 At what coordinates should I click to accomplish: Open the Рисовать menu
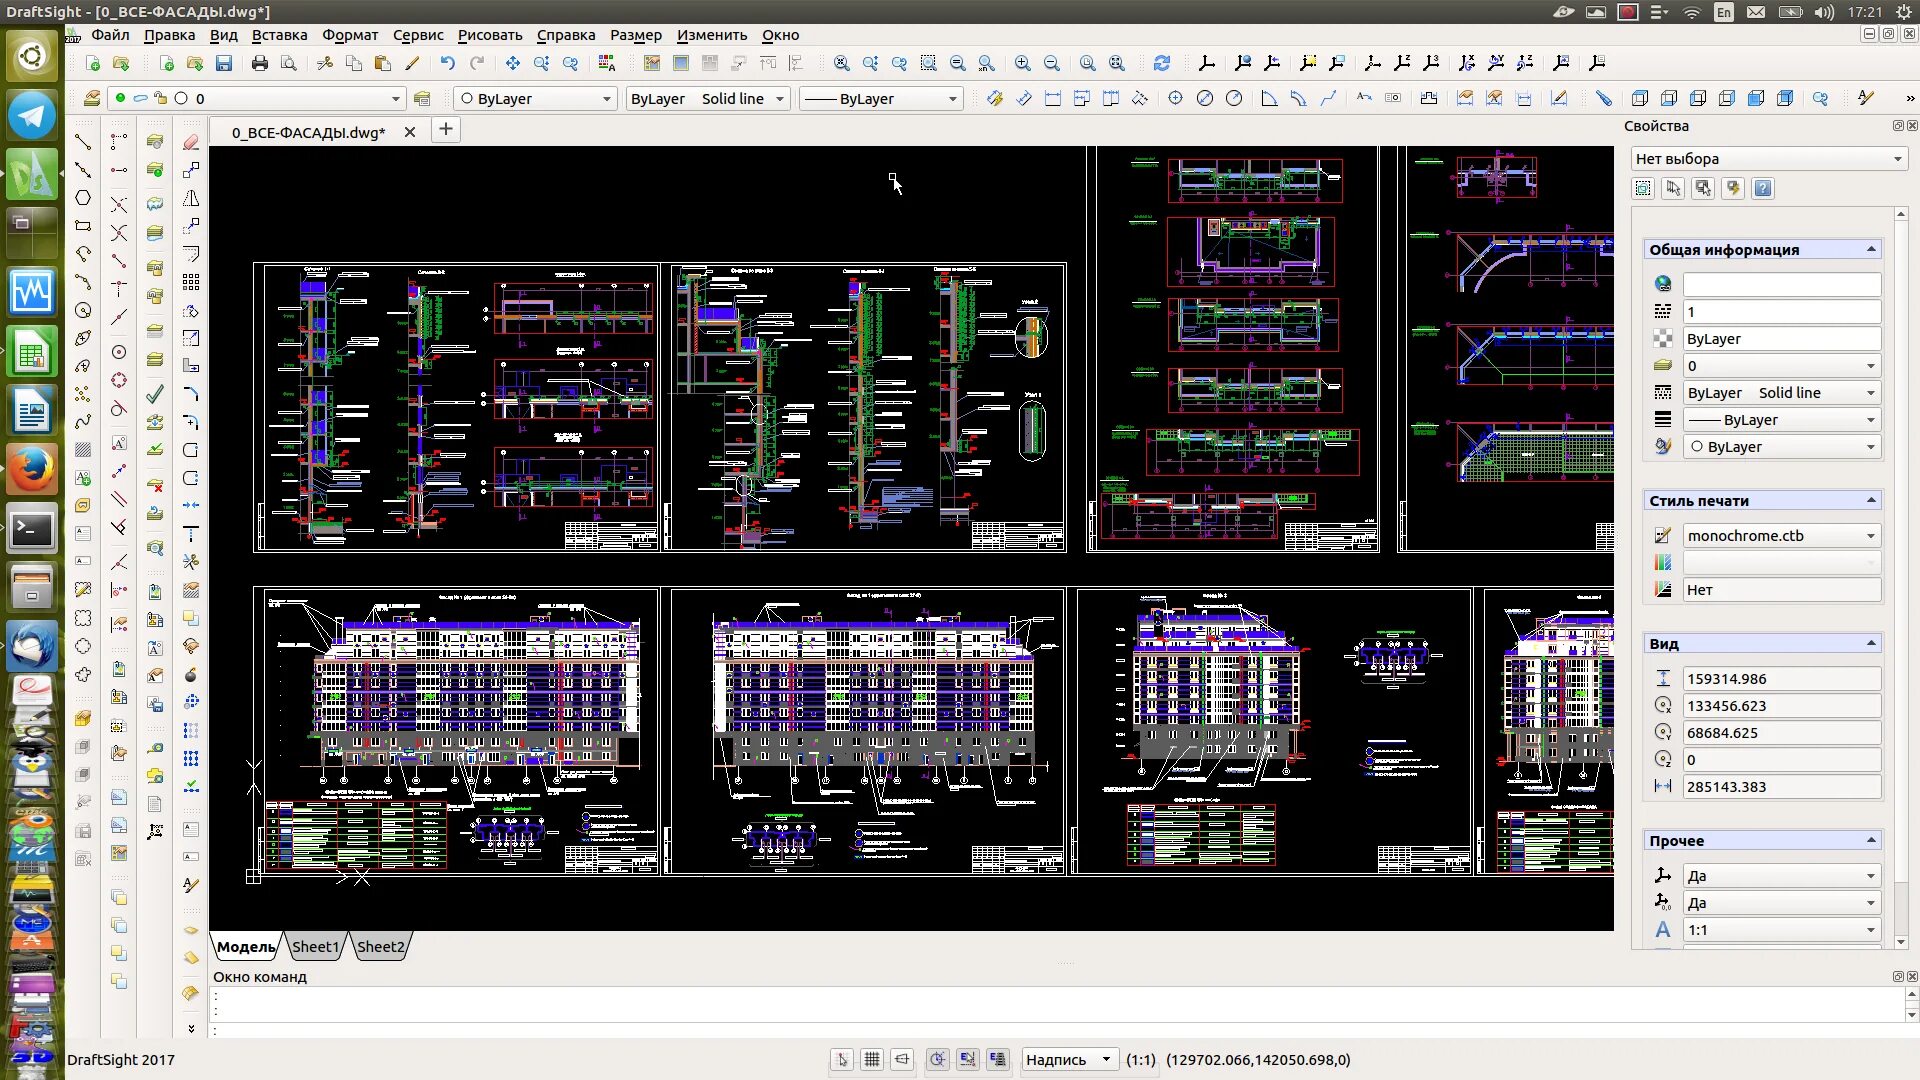pos(489,35)
